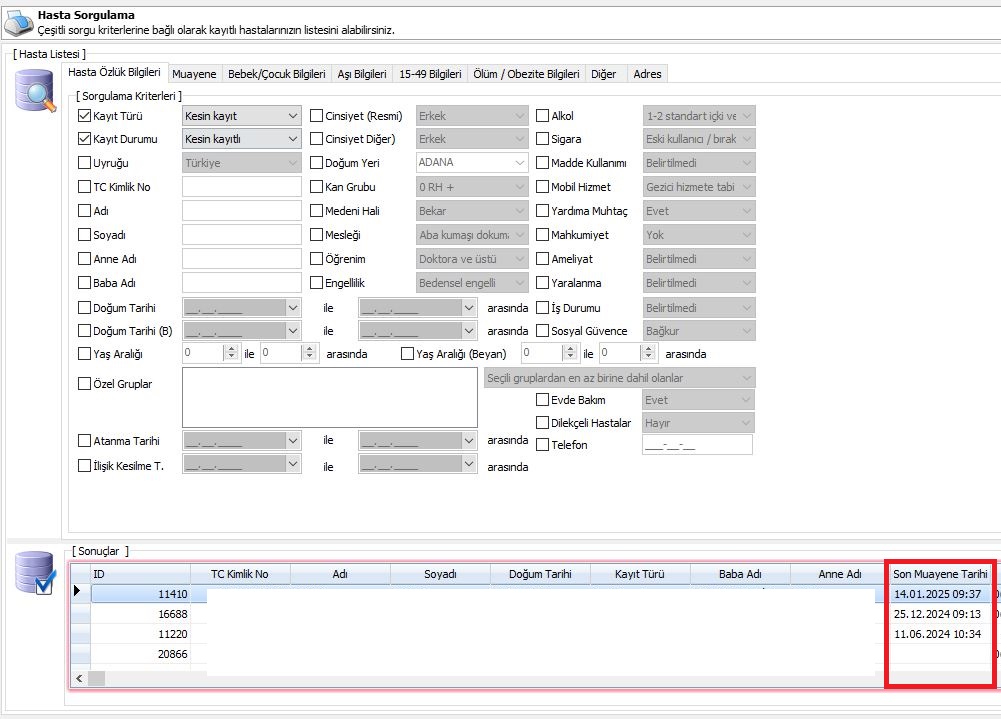The image size is (1001, 719).
Task: Select the Adres tab
Action: (x=647, y=74)
